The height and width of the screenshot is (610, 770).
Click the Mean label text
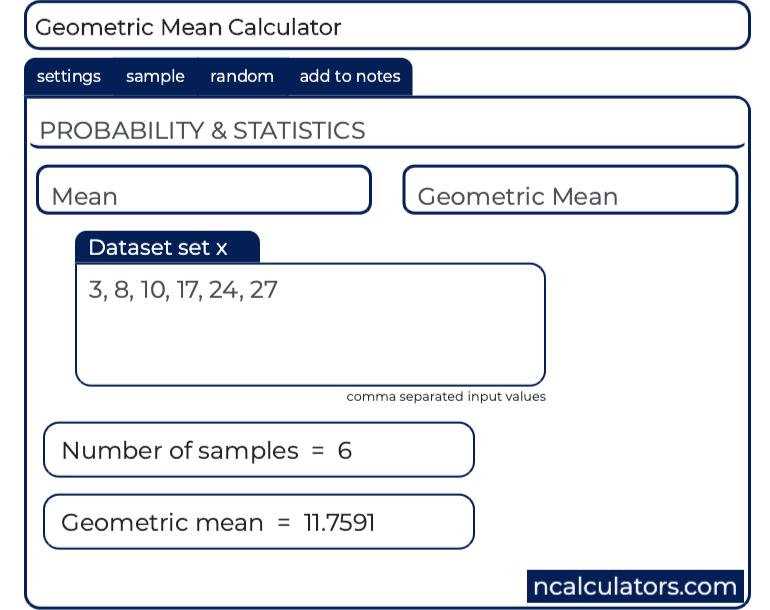[x=84, y=196]
